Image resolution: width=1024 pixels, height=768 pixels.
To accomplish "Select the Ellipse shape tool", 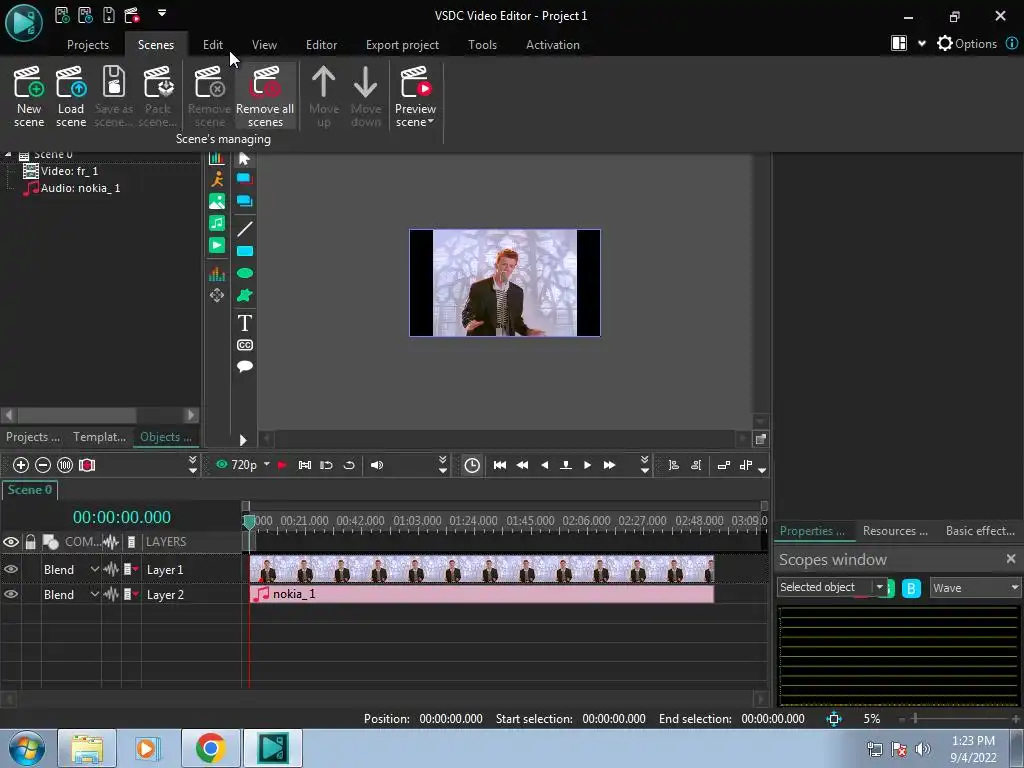I will coord(245,273).
